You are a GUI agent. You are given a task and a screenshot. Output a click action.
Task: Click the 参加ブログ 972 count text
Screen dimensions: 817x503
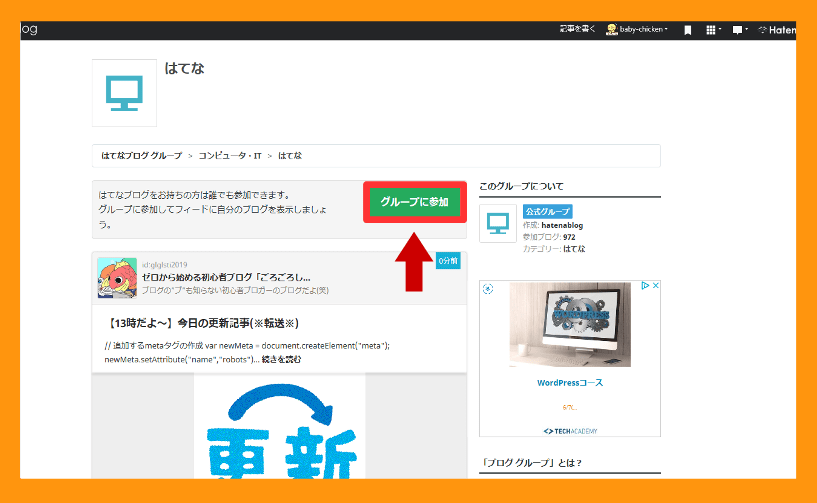pos(549,237)
